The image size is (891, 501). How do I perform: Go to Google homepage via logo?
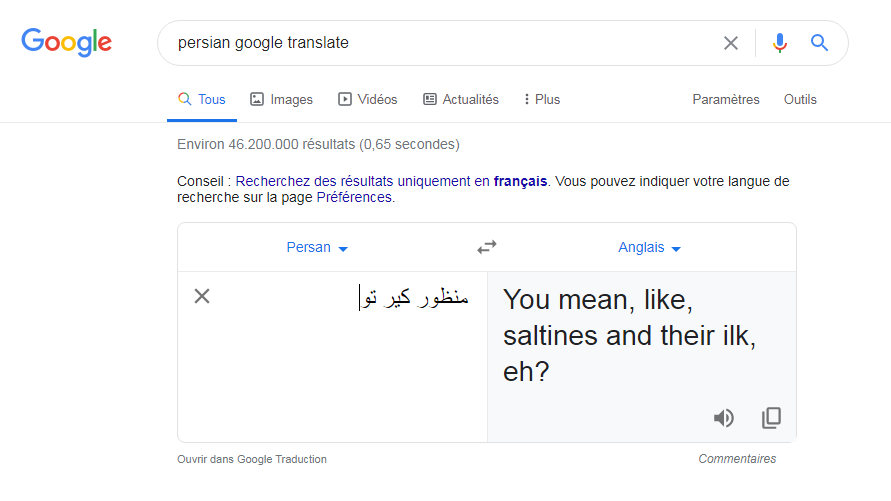tap(66, 43)
